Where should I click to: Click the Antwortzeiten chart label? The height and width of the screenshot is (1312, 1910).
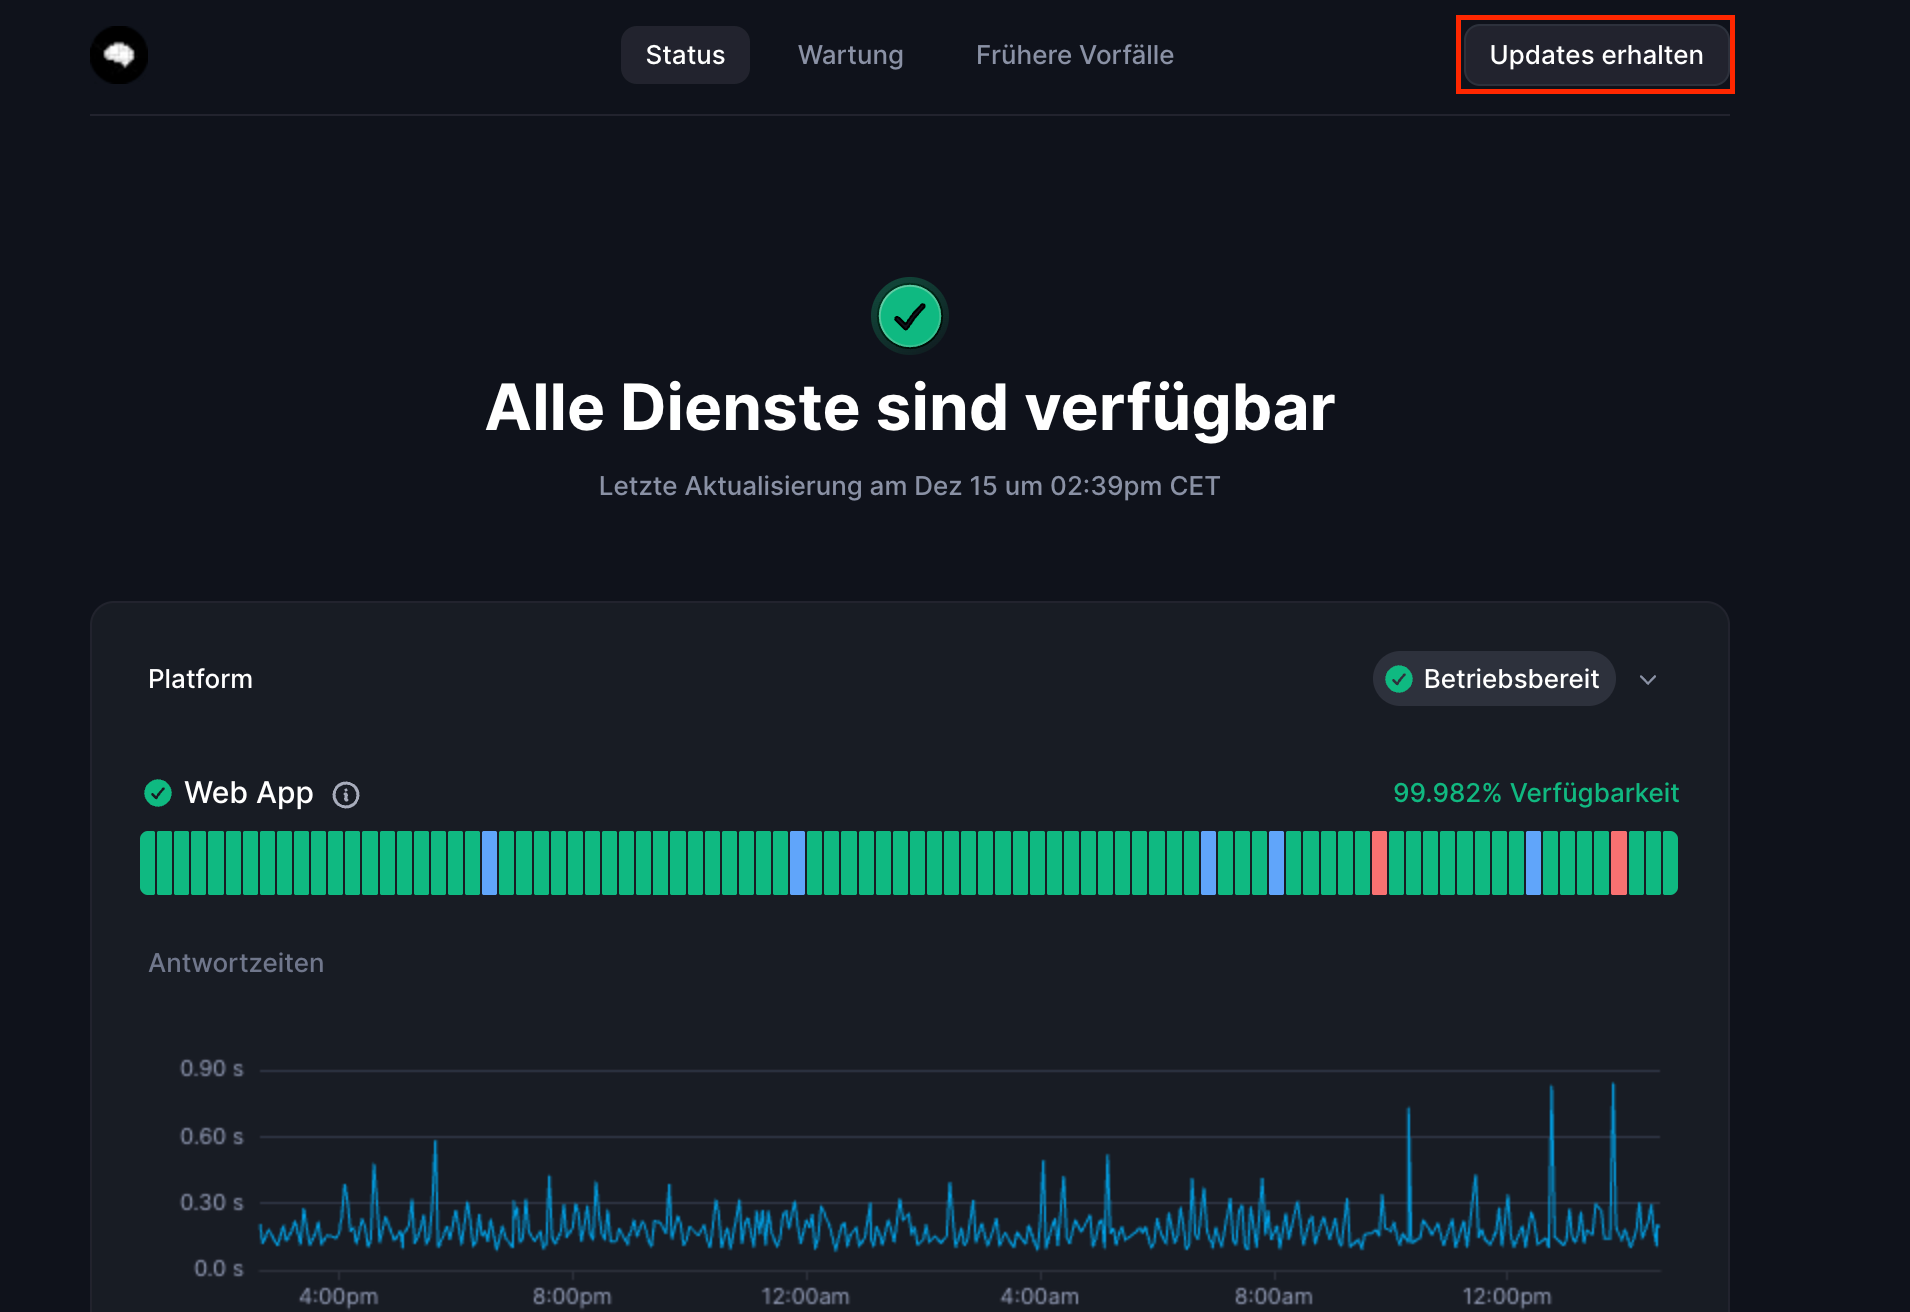236,963
